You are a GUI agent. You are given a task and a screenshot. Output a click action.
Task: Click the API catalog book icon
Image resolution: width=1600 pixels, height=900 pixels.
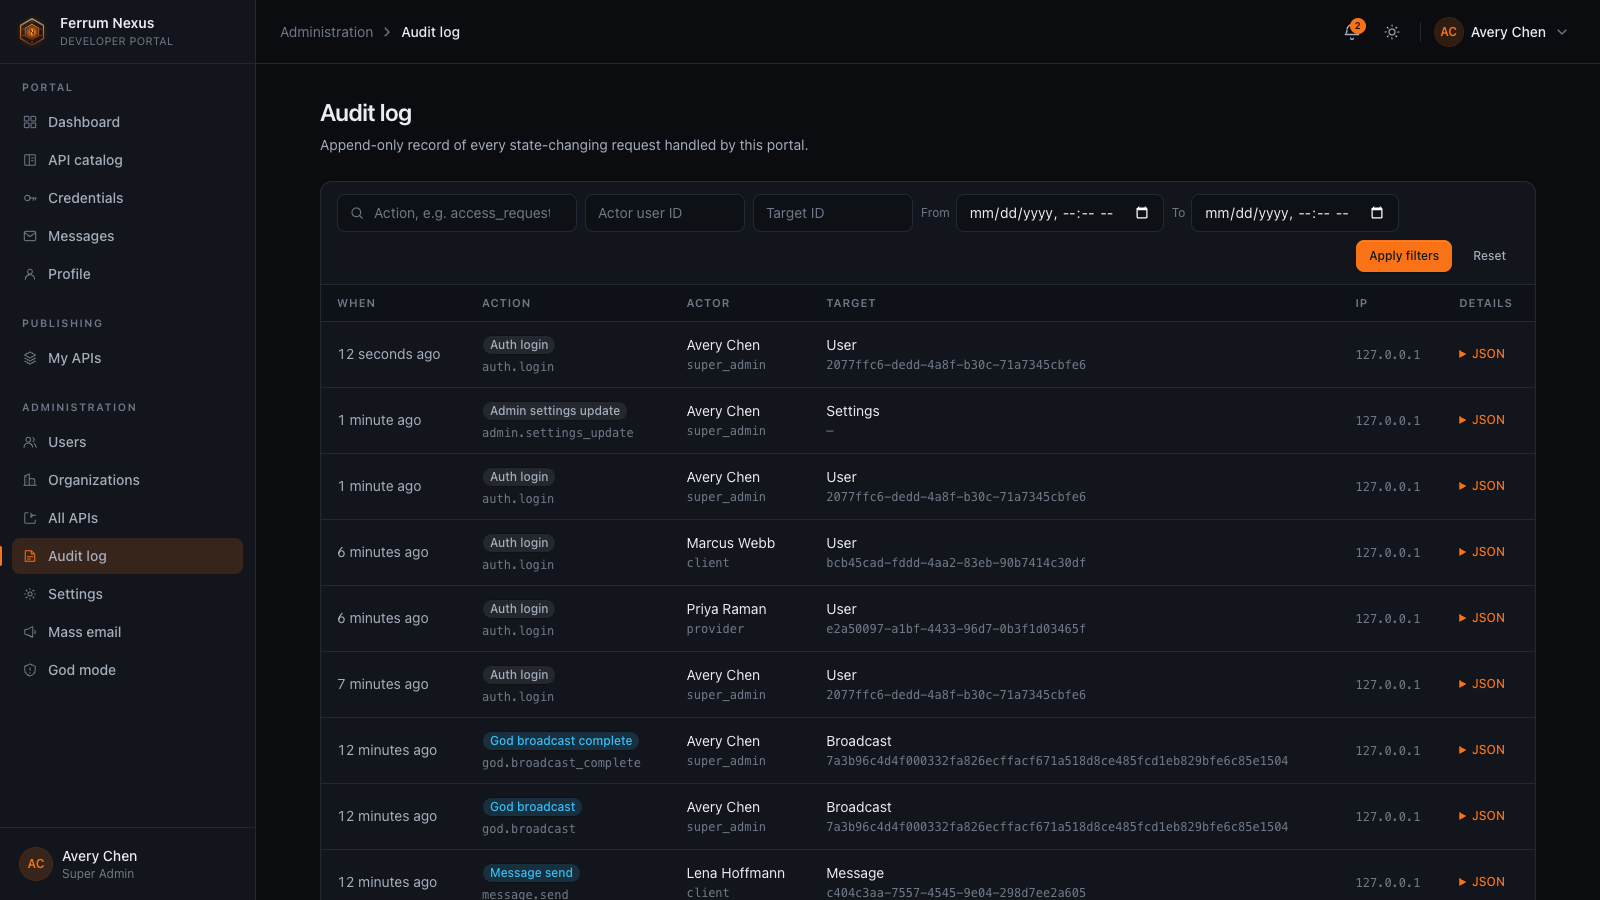pos(30,160)
